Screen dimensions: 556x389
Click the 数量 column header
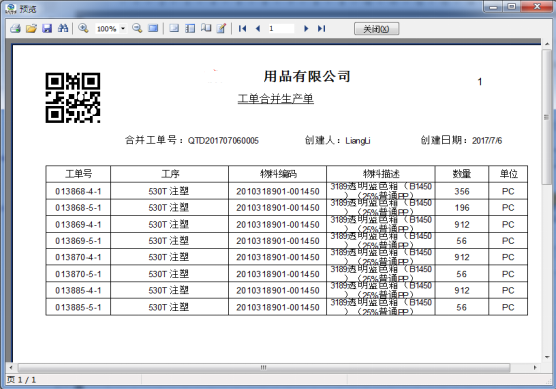(462, 174)
